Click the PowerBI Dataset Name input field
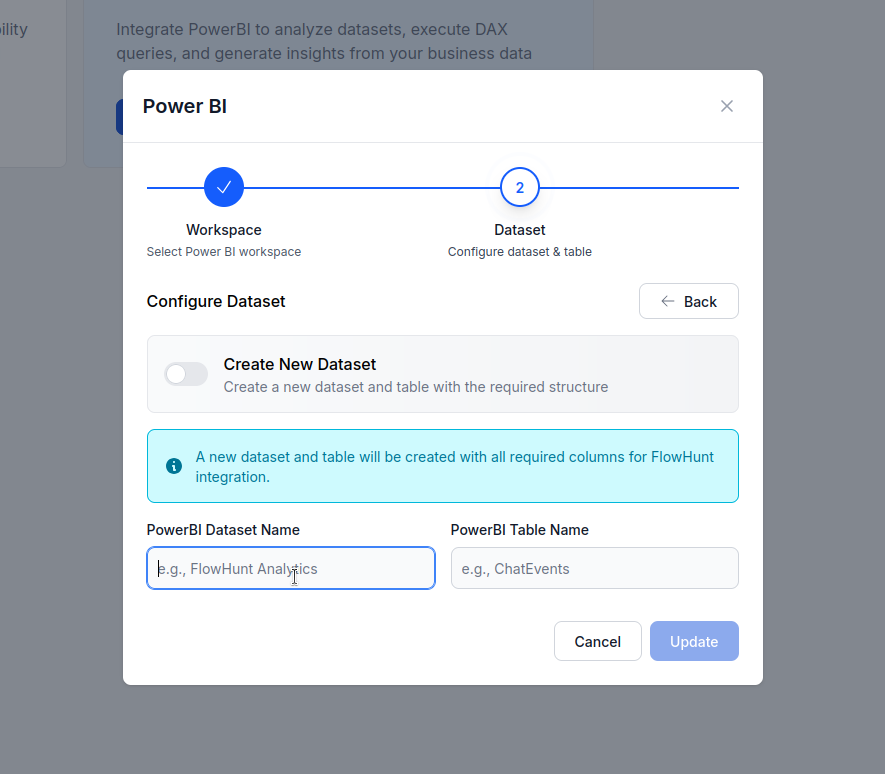The image size is (885, 774). (x=291, y=568)
